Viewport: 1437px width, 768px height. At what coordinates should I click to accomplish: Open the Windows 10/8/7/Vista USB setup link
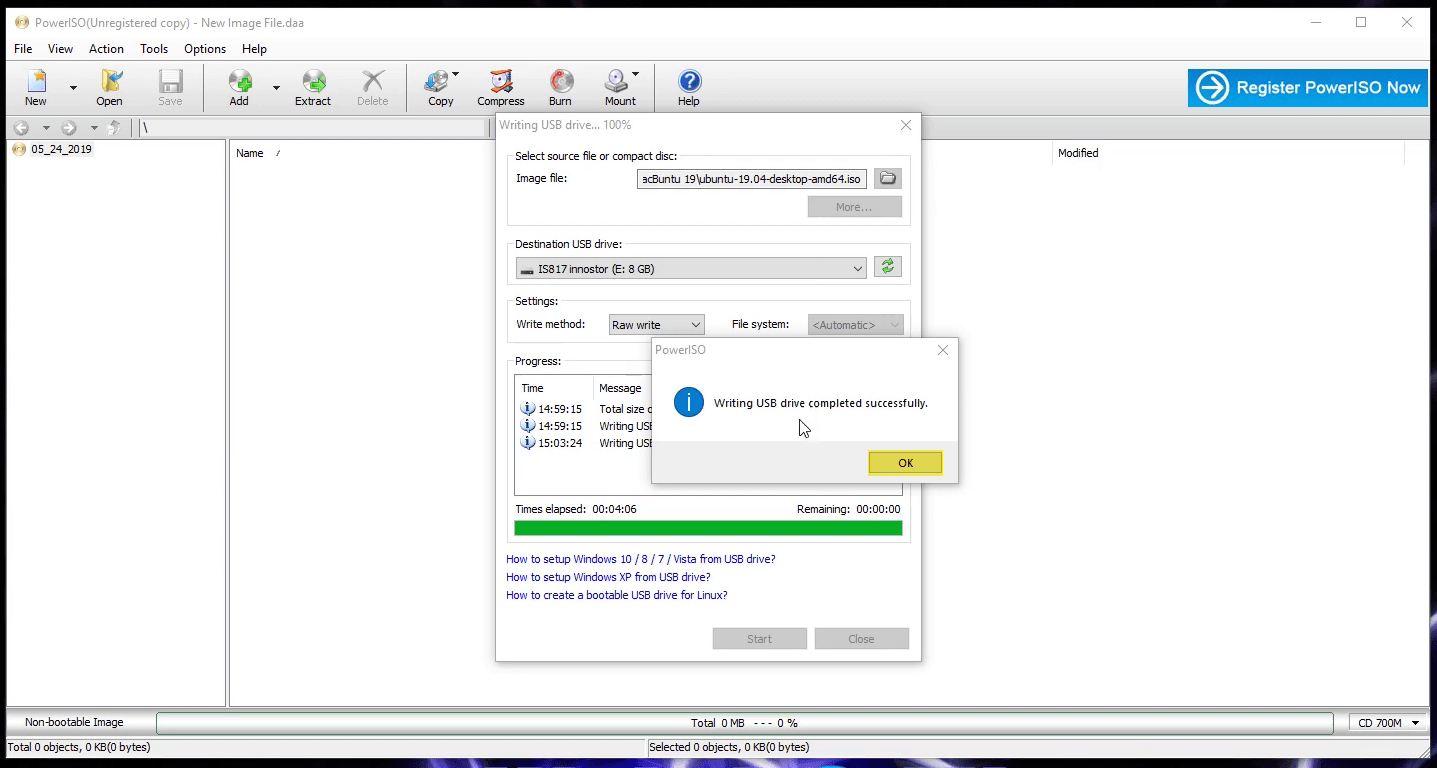coord(641,559)
